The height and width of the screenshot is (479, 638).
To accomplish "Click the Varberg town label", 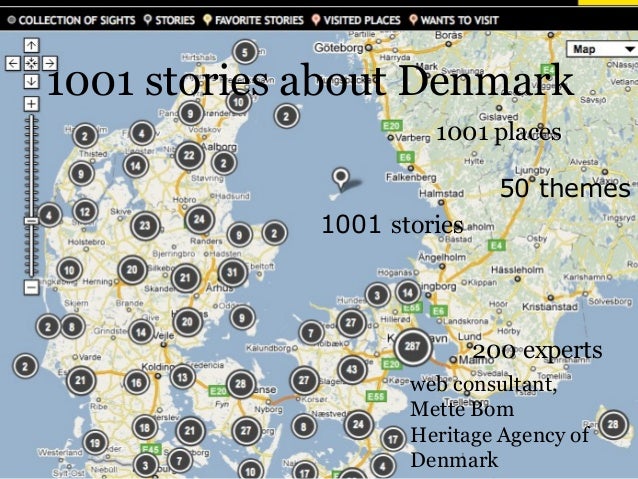I will [x=413, y=138].
